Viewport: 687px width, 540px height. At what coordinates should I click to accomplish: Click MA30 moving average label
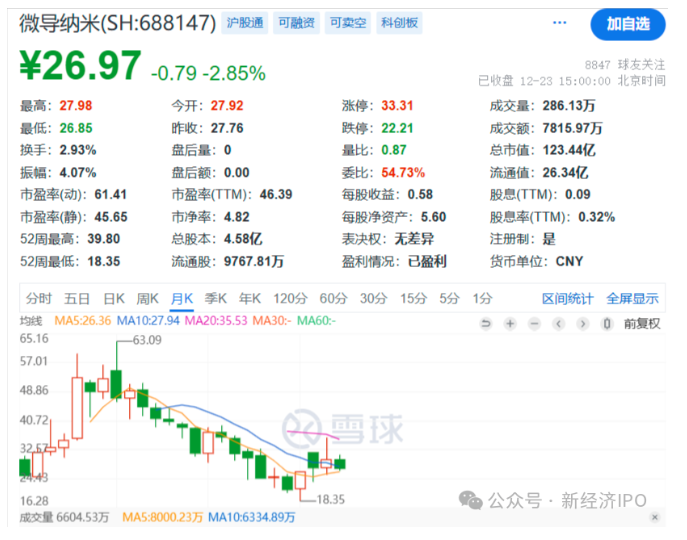[272, 321]
